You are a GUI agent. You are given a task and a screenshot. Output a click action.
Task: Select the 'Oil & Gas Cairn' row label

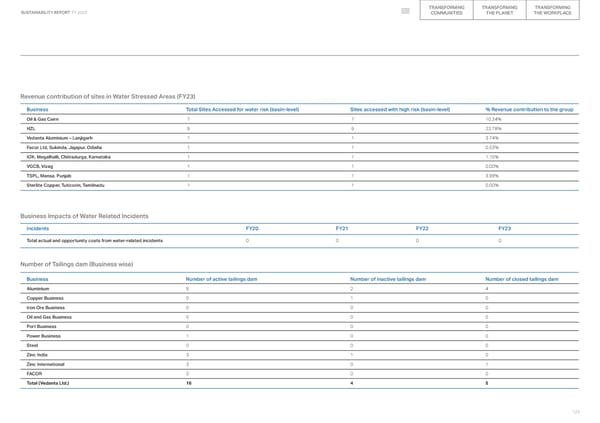[x=42, y=119]
